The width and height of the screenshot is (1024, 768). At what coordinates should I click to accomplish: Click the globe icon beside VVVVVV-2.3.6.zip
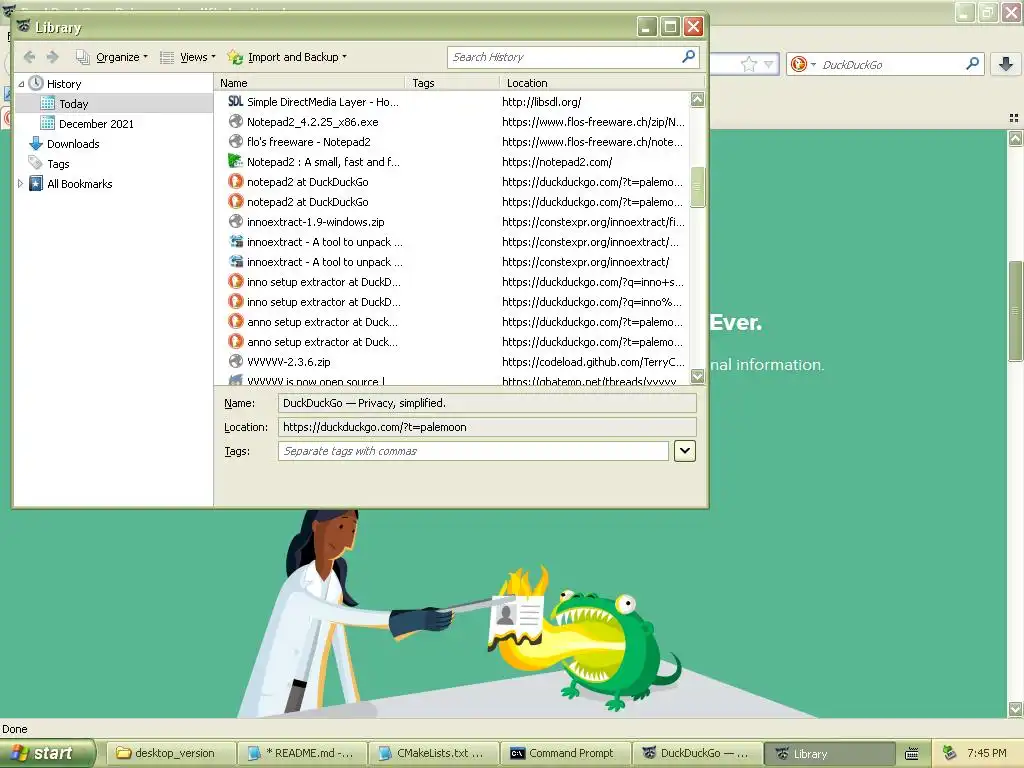click(235, 361)
